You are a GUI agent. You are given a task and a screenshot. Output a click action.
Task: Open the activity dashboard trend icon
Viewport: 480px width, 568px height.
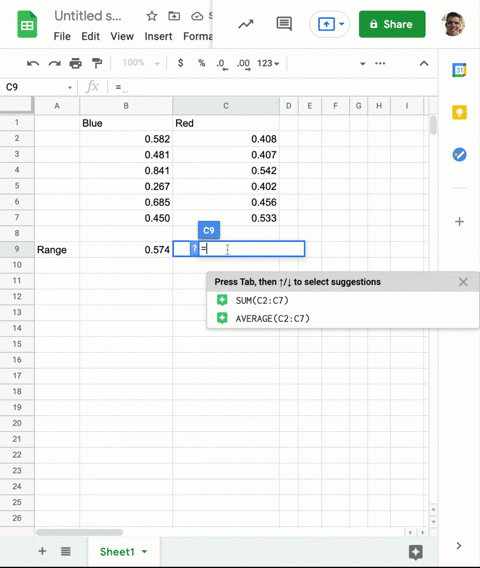pos(246,24)
